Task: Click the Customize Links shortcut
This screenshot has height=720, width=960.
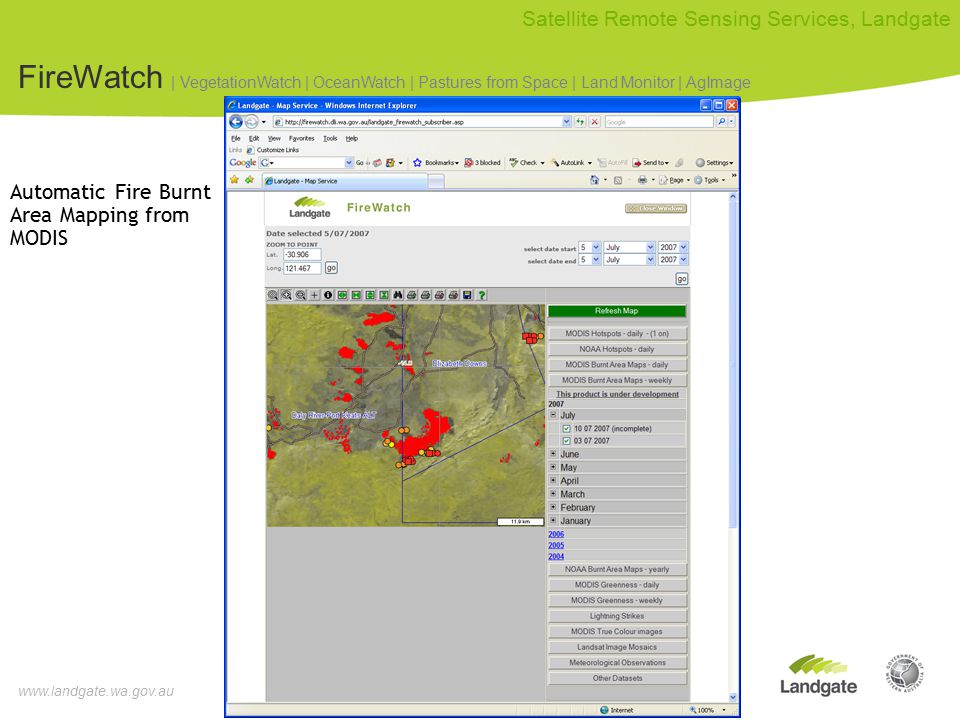Action: click(272, 150)
